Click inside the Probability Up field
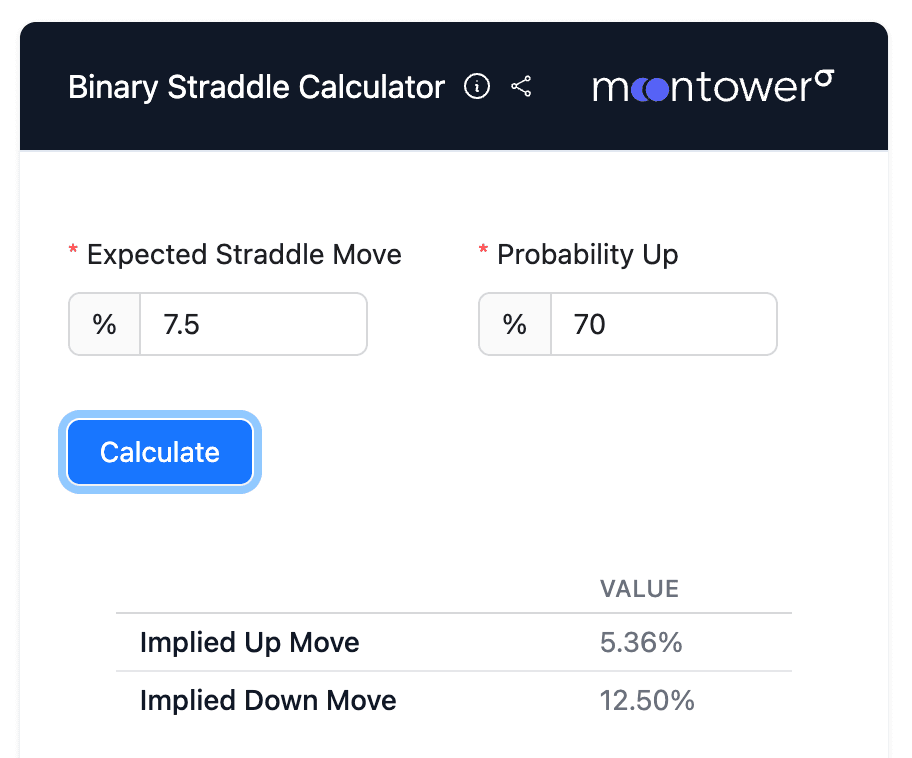Screen dimensions: 912x758 [x=663, y=324]
